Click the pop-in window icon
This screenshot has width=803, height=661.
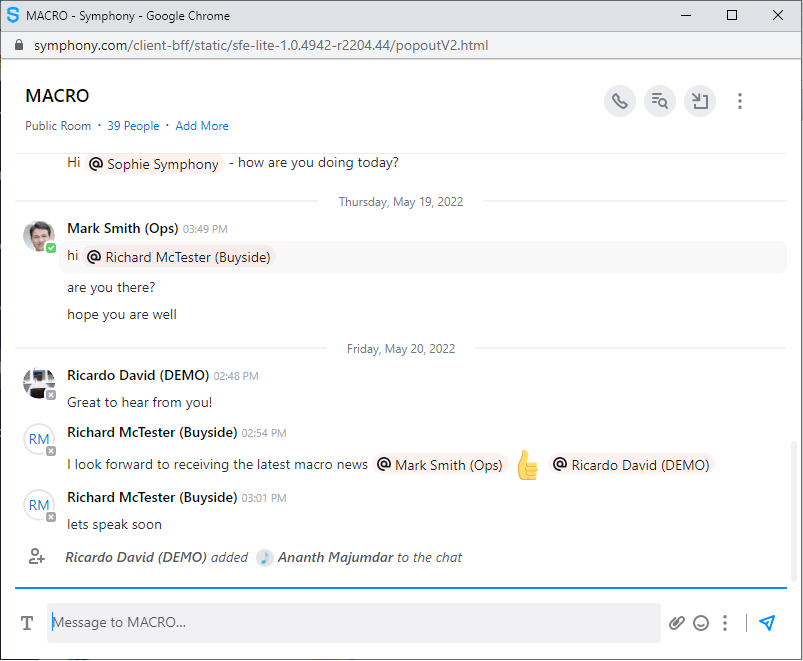[x=700, y=101]
